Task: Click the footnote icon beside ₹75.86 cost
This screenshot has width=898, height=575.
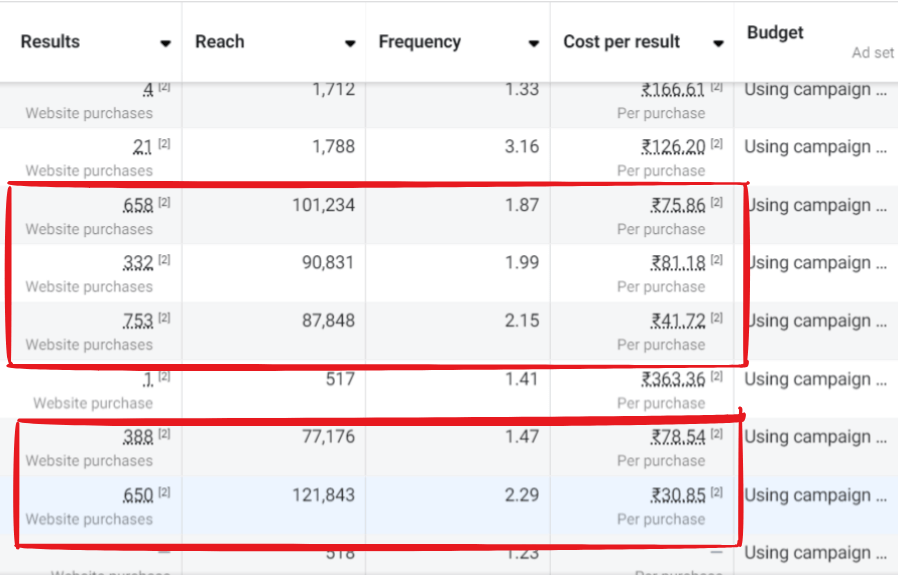Action: coord(717,203)
